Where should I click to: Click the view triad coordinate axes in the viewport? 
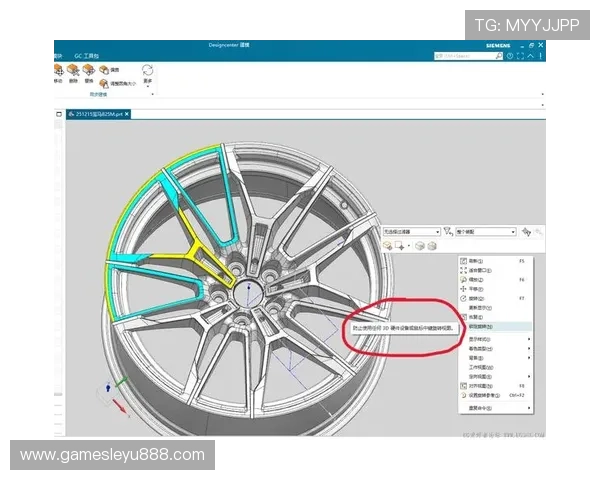(x=112, y=393)
